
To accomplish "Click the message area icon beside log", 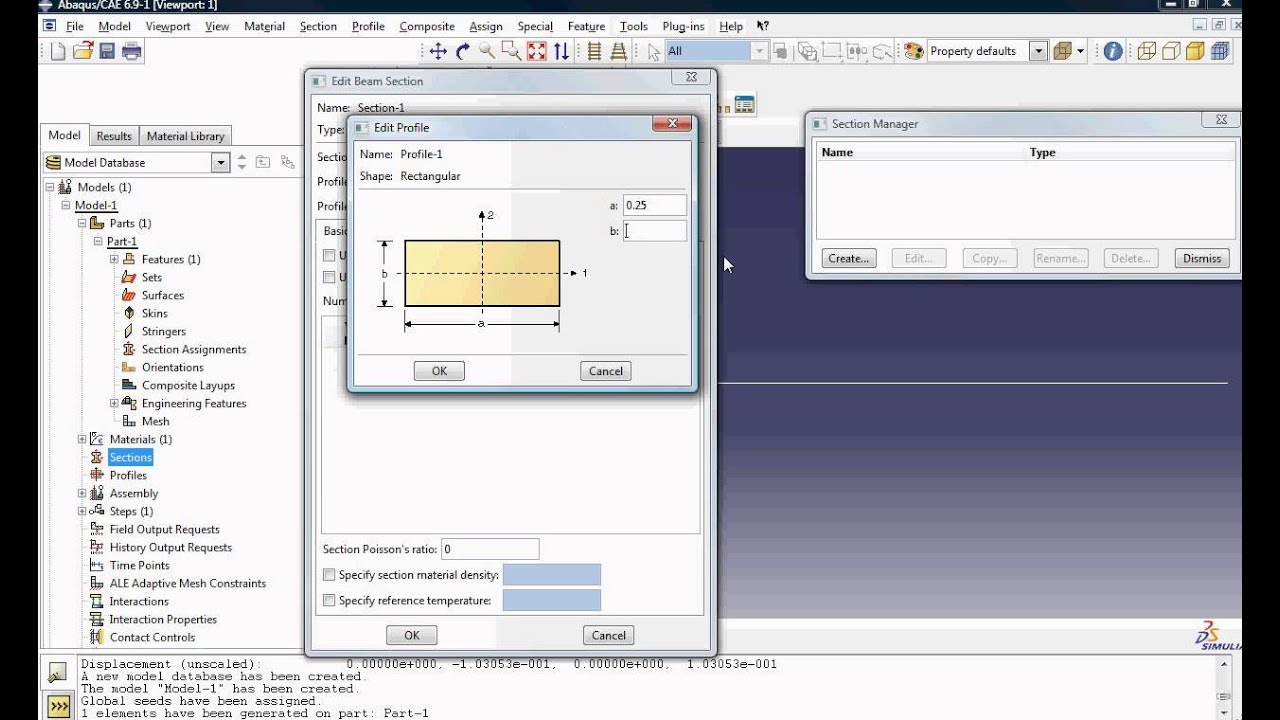I will point(59,673).
